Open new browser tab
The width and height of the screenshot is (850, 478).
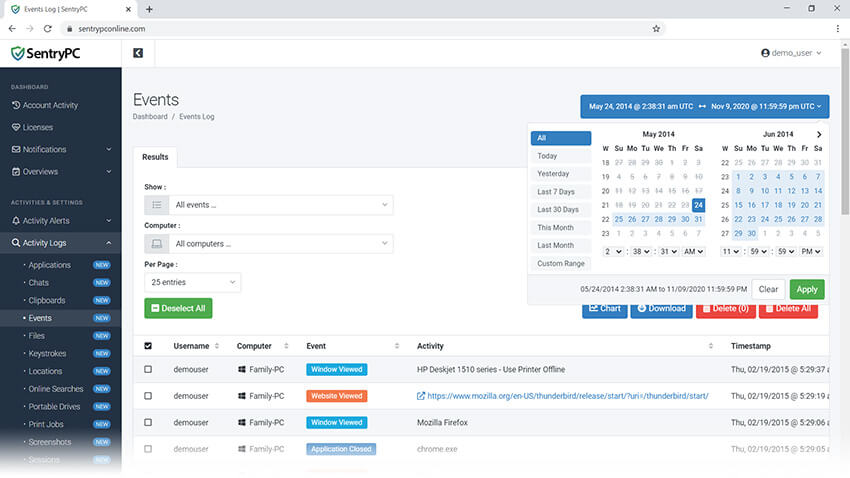[149, 9]
